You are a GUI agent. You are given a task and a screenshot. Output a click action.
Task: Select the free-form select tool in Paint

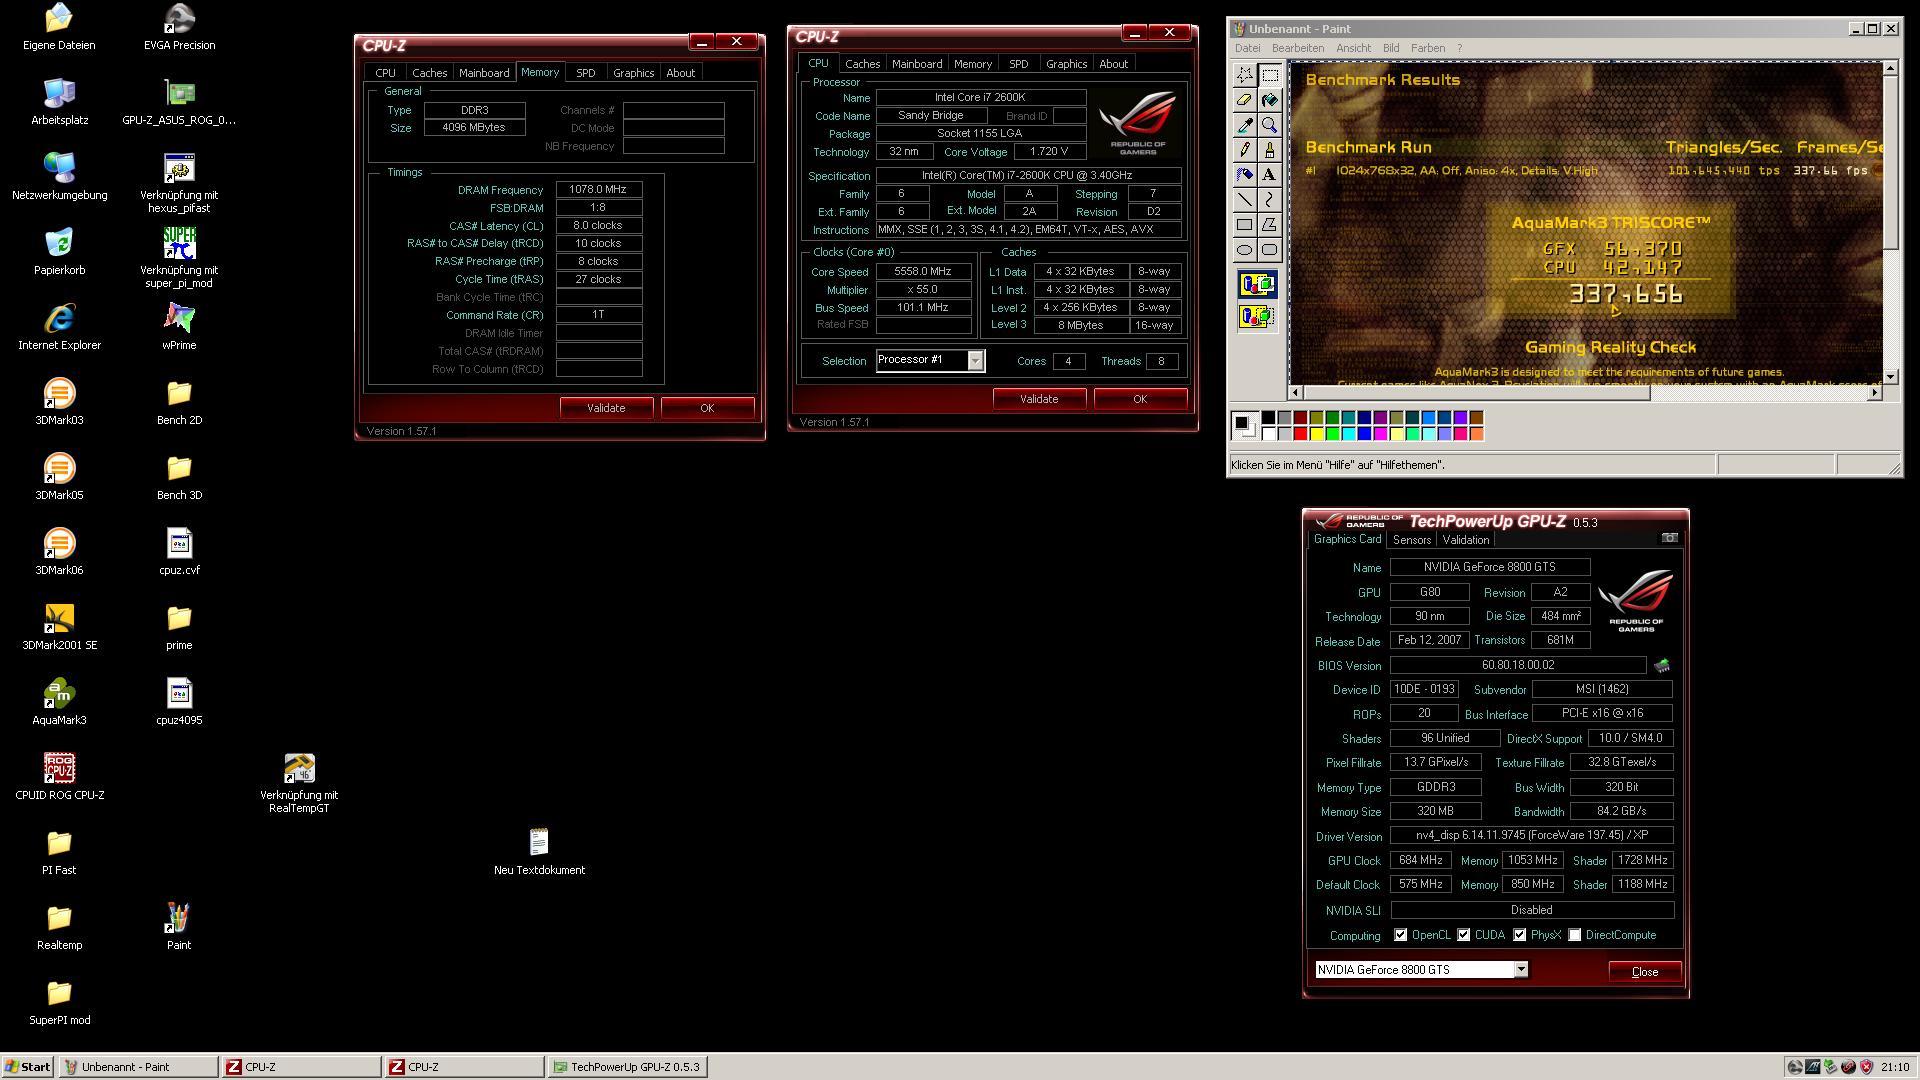[1244, 75]
